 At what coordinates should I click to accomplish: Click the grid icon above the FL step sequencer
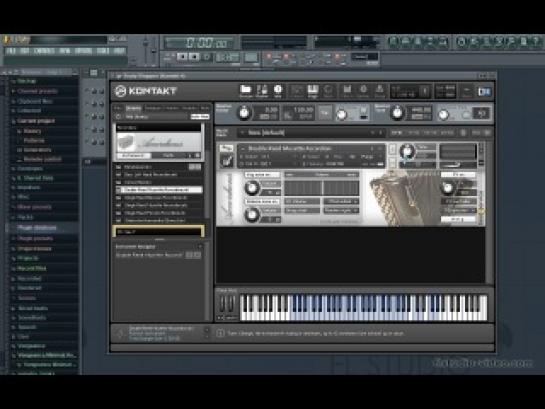[x=93, y=73]
